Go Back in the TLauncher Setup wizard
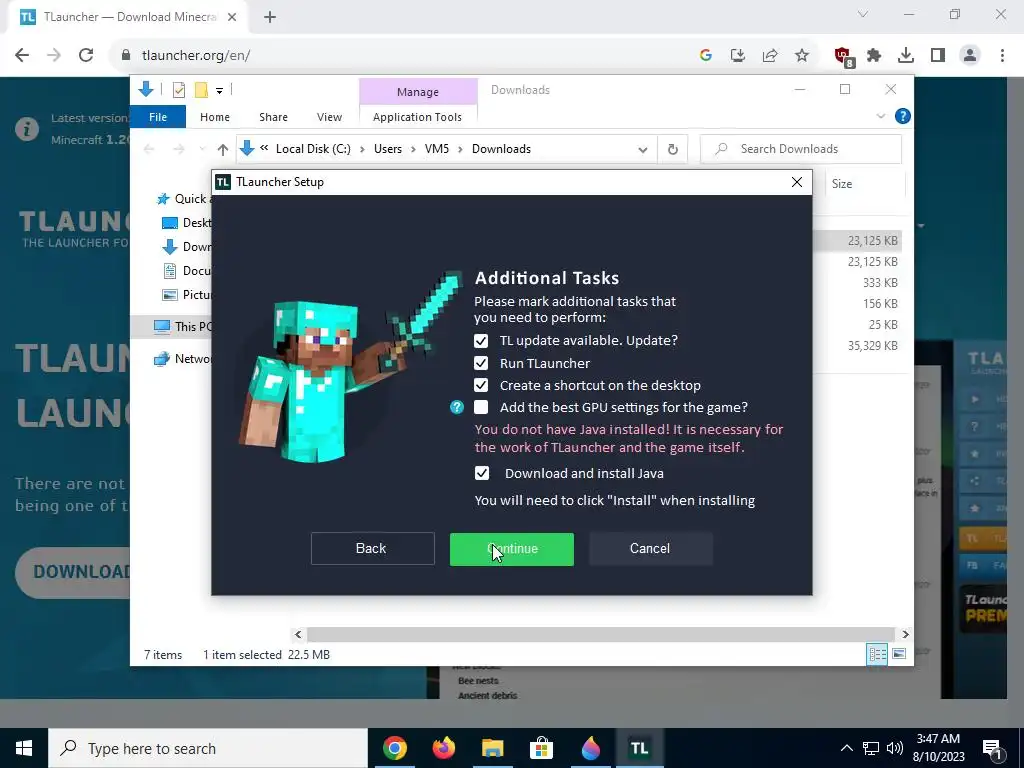 click(372, 549)
